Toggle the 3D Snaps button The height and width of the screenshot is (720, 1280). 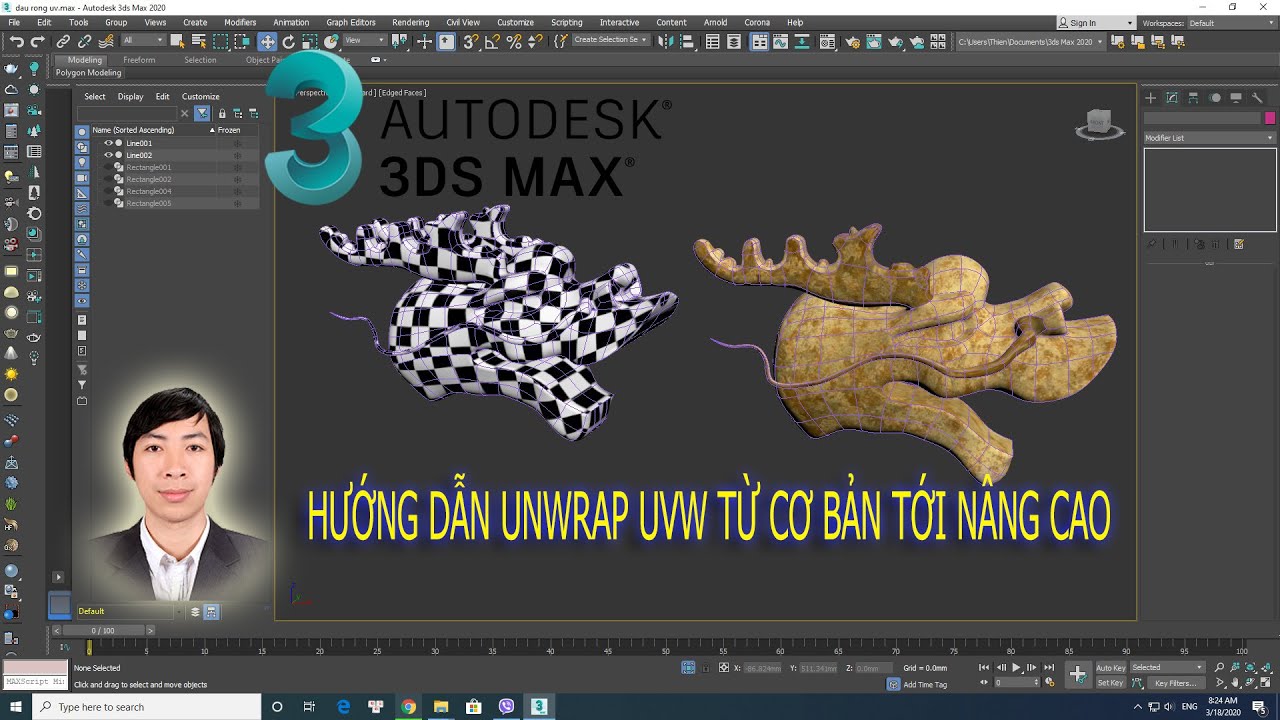pos(471,41)
